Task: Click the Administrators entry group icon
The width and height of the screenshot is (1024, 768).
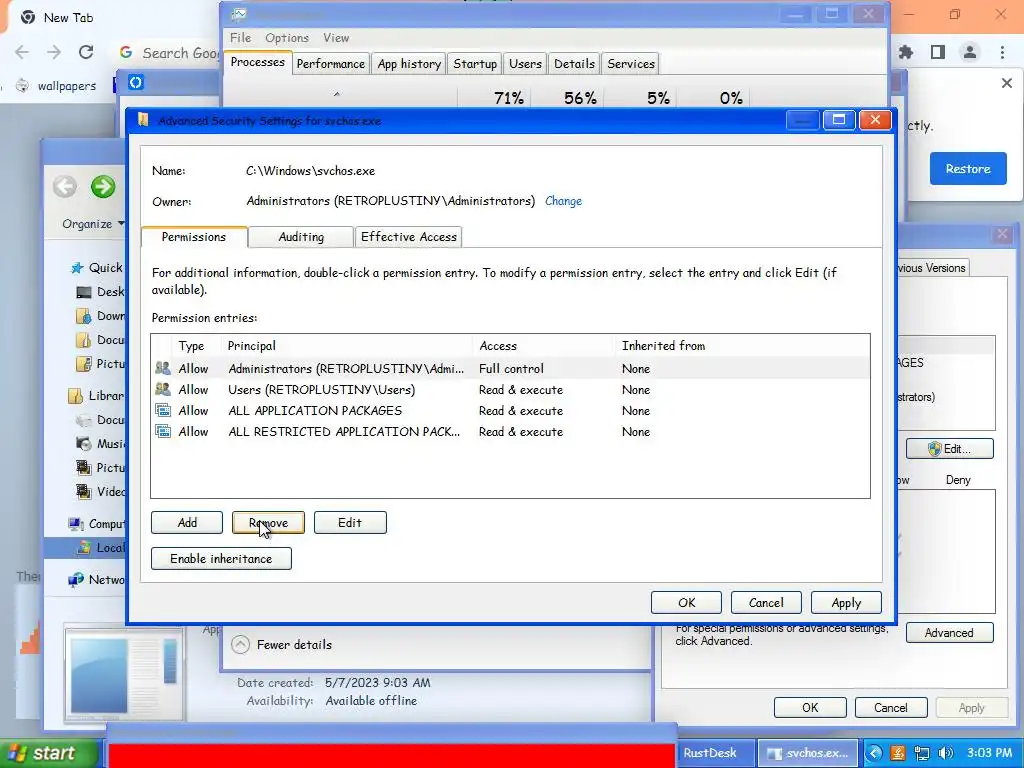Action: (163, 368)
